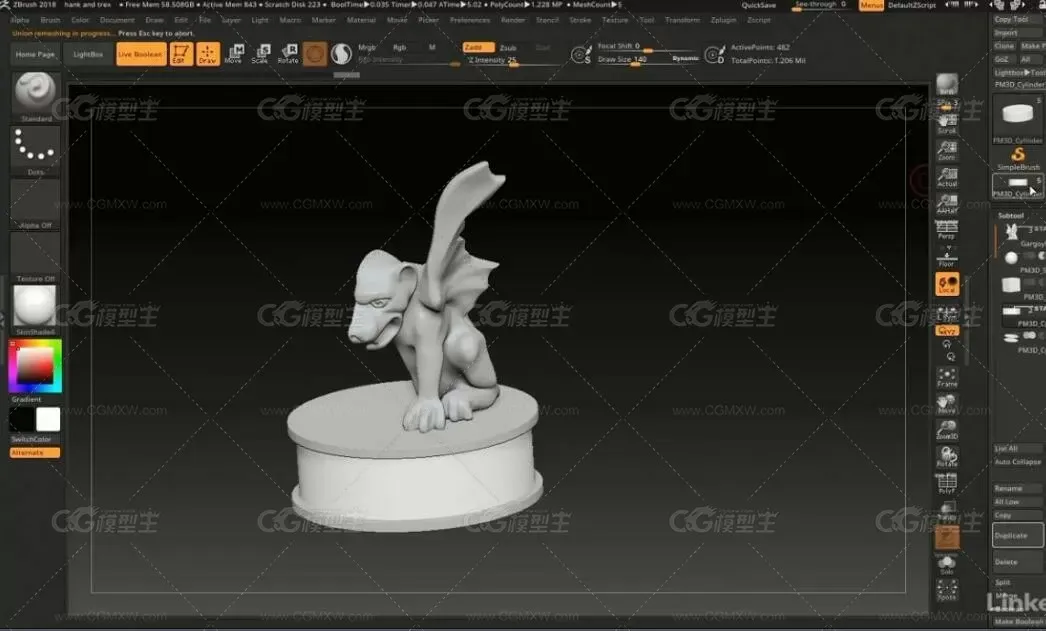Image resolution: width=1046 pixels, height=631 pixels.
Task: Toggle Mrgb channel
Action: point(367,47)
